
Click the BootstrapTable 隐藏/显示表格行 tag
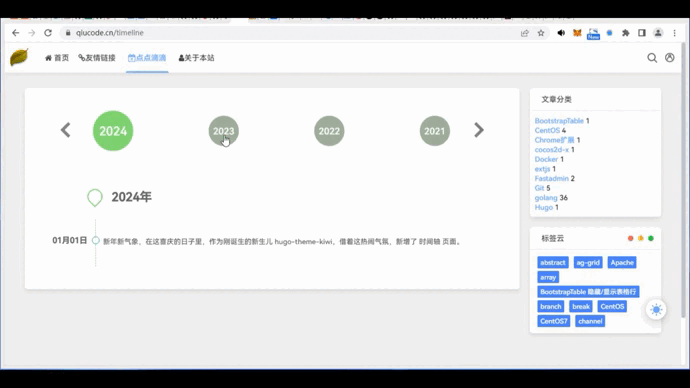click(x=588, y=292)
